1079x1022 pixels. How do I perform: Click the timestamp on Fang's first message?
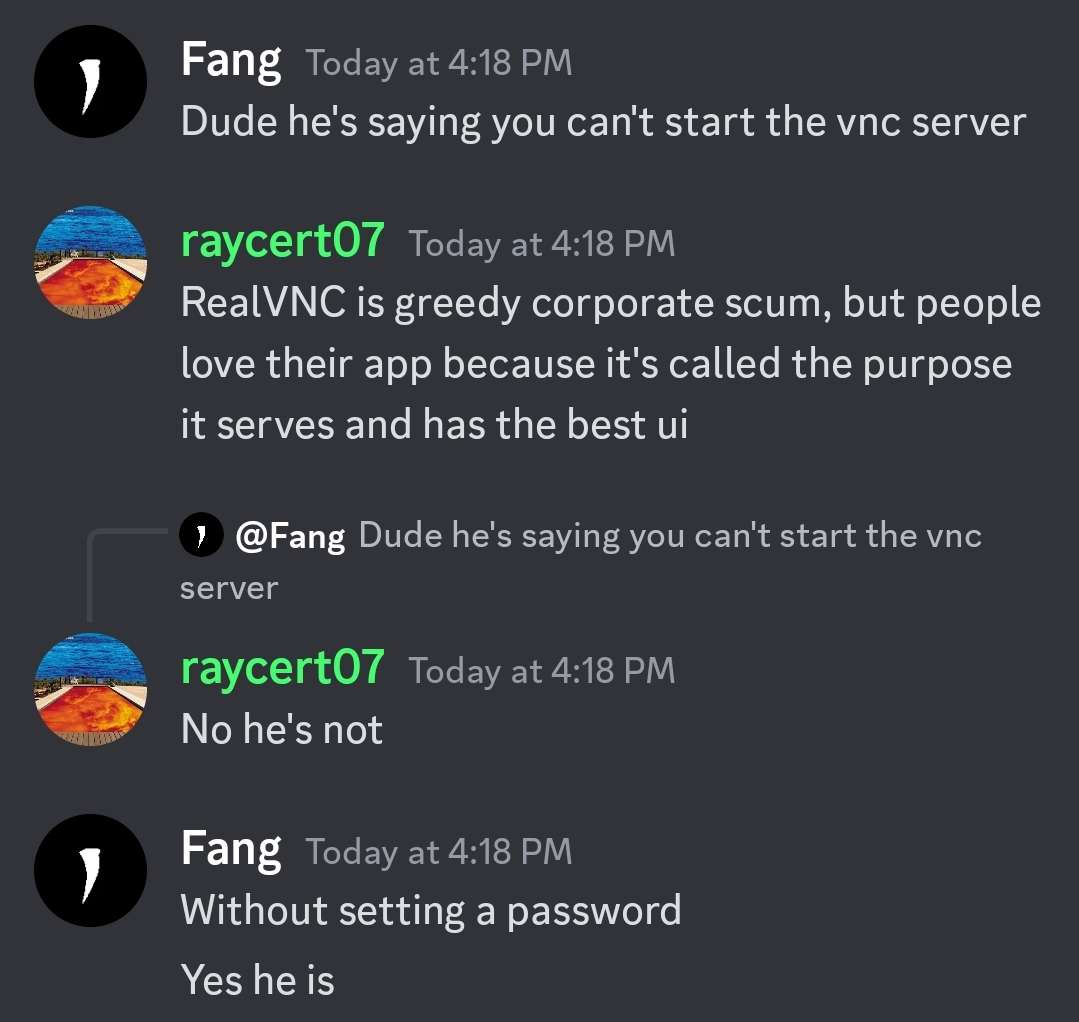(x=439, y=63)
